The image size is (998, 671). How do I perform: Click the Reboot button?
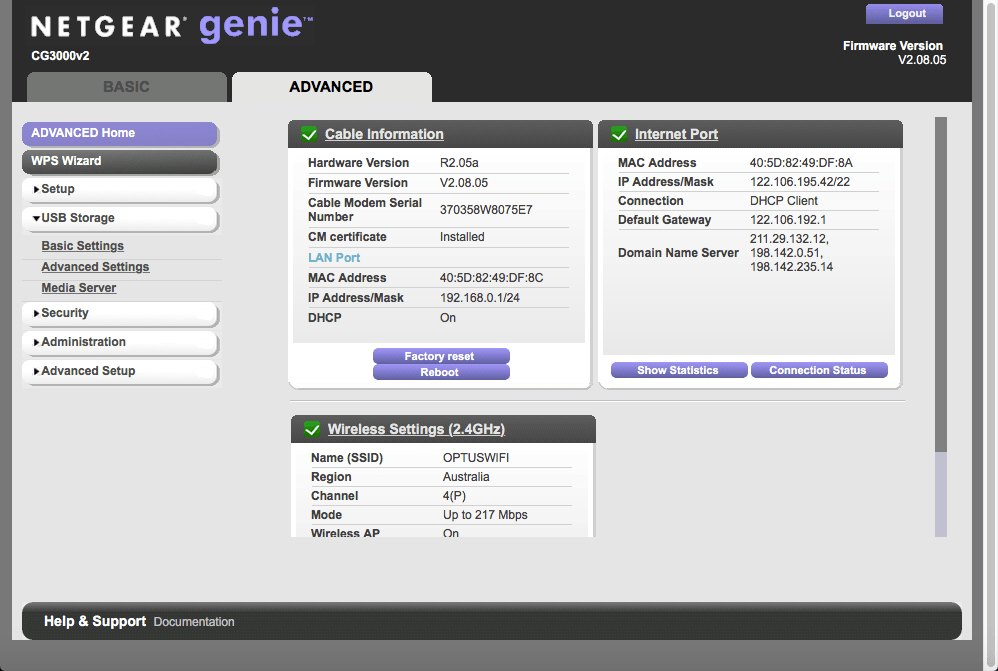(441, 372)
